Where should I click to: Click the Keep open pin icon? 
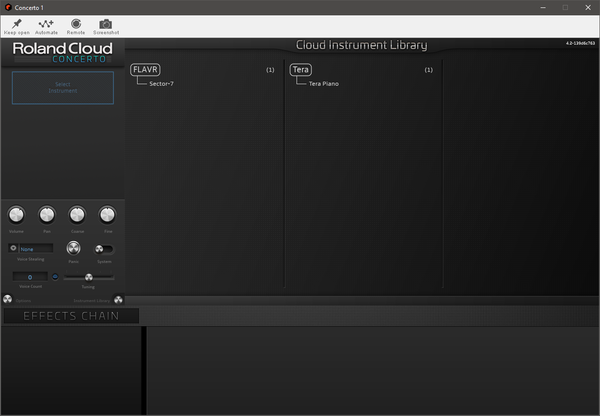coord(16,24)
